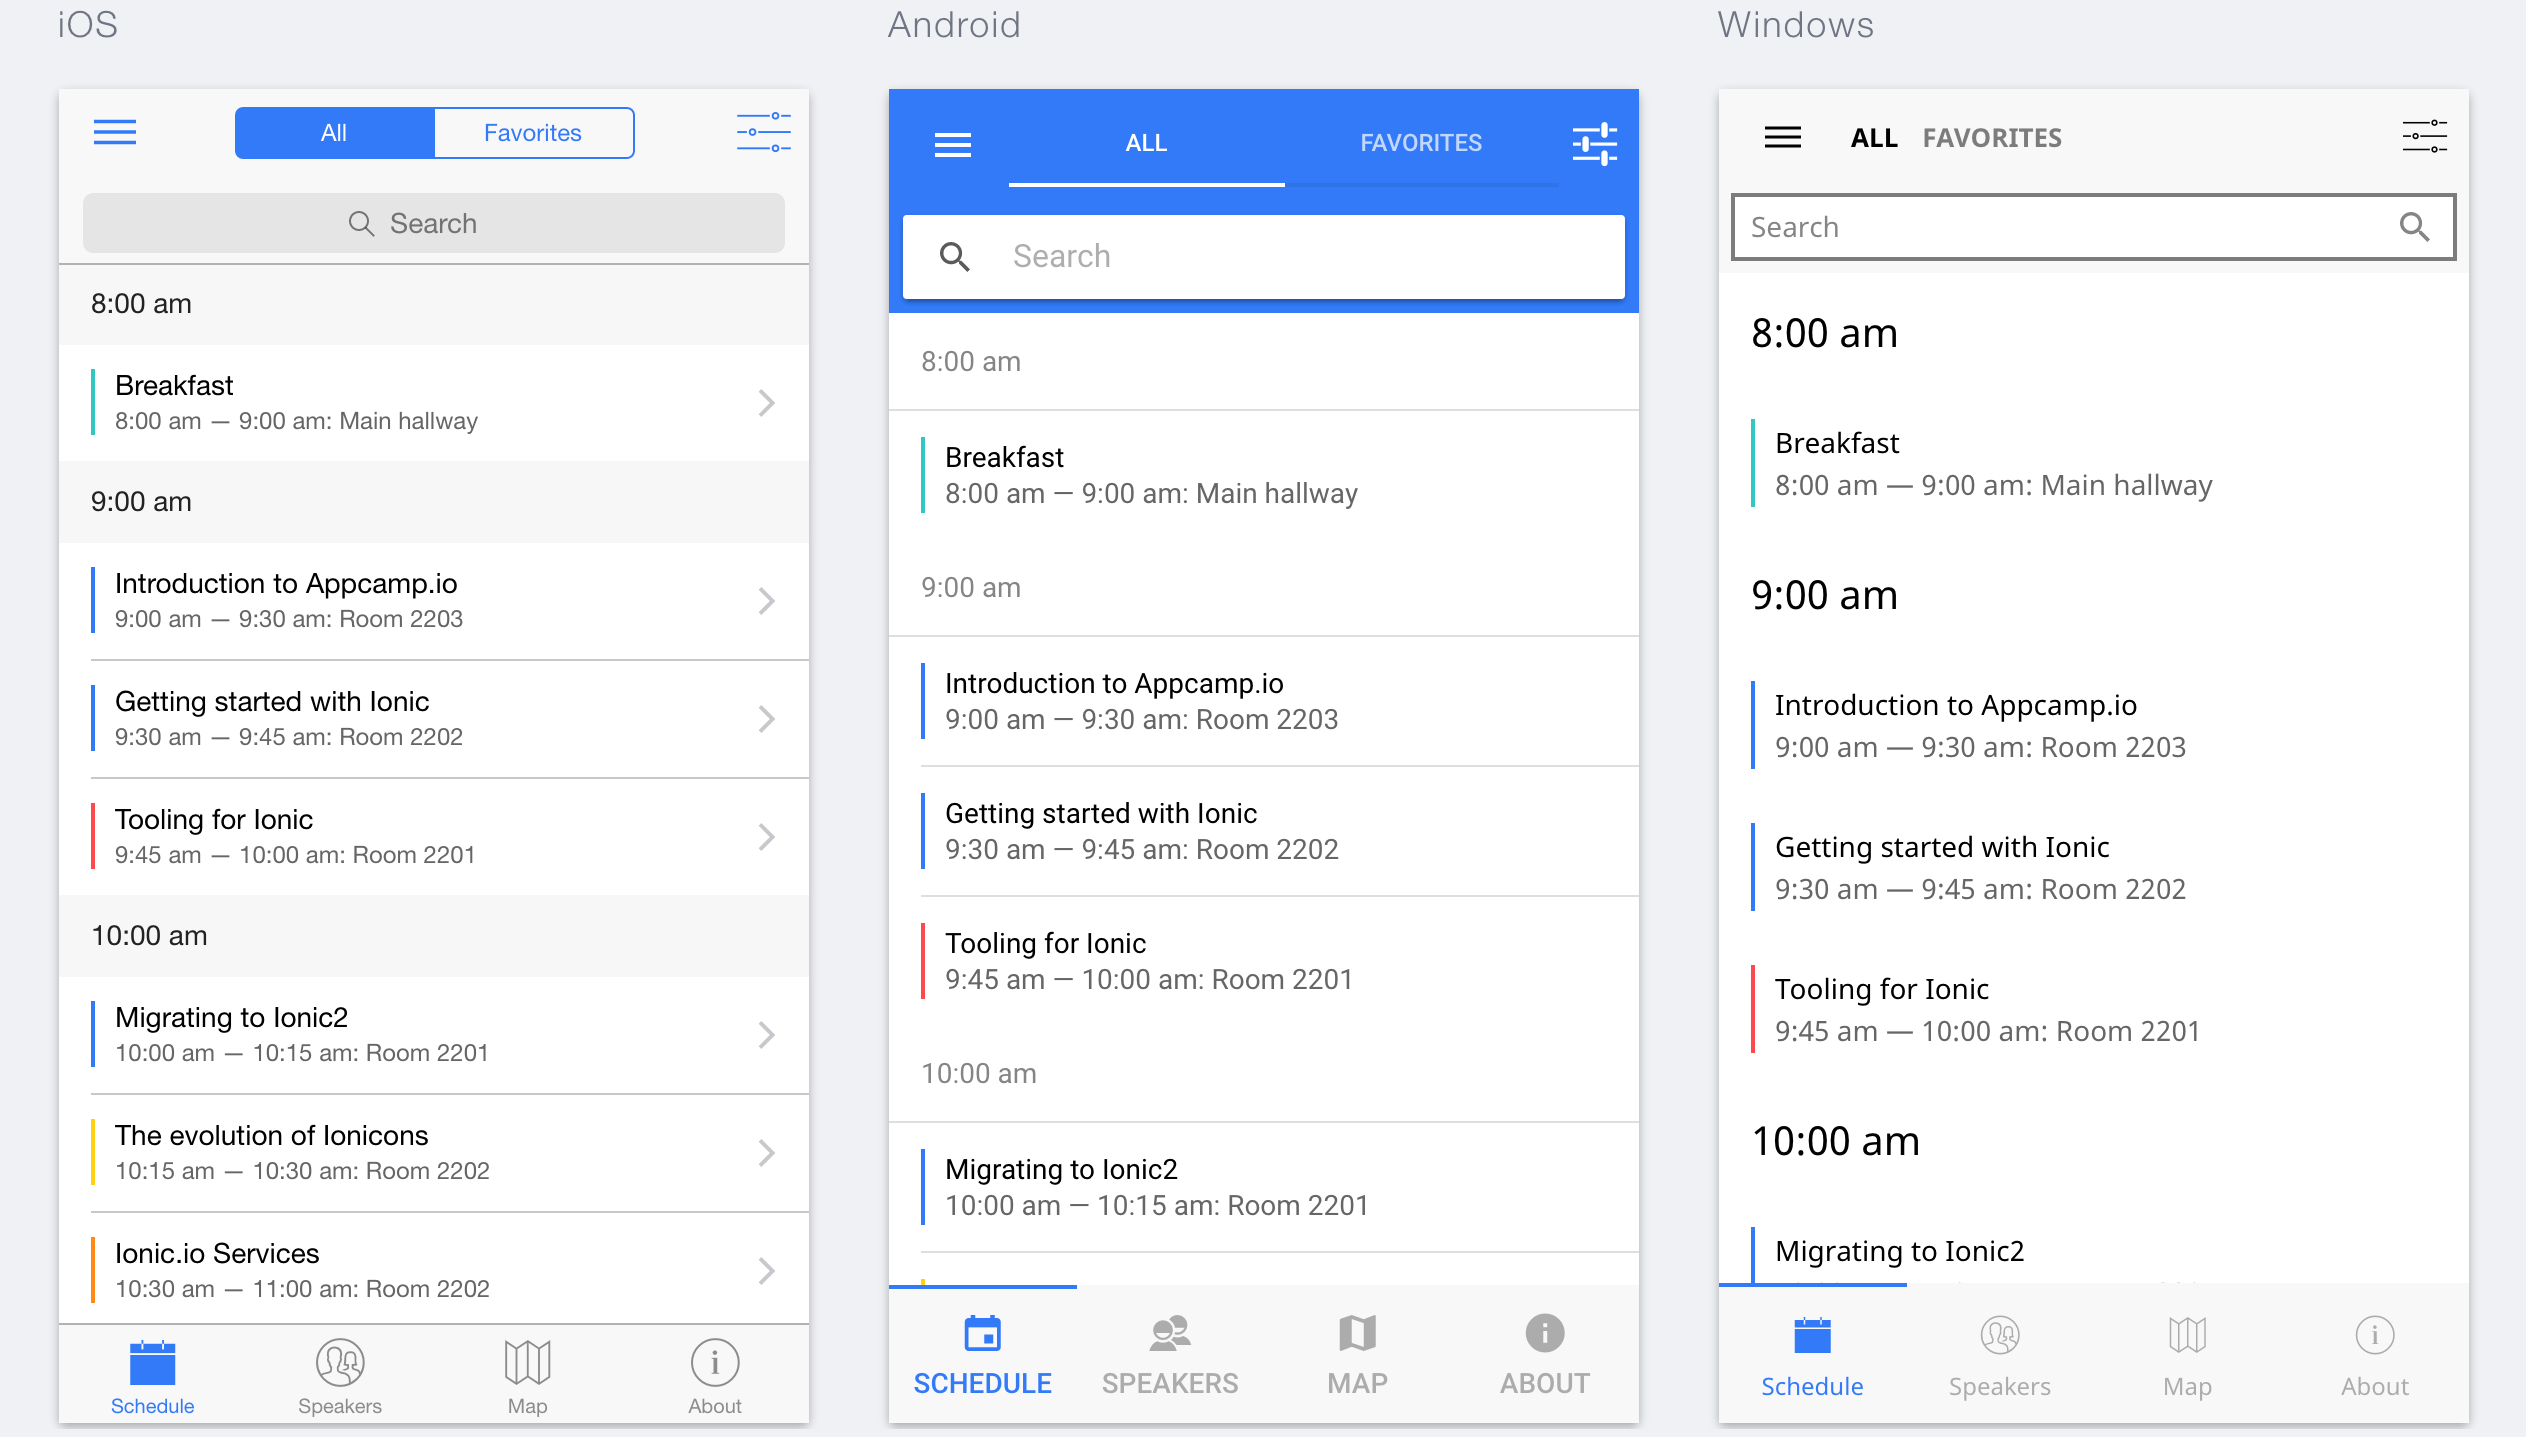This screenshot has height=1437, width=2526.
Task: Select the iOS All segment
Action: (x=334, y=133)
